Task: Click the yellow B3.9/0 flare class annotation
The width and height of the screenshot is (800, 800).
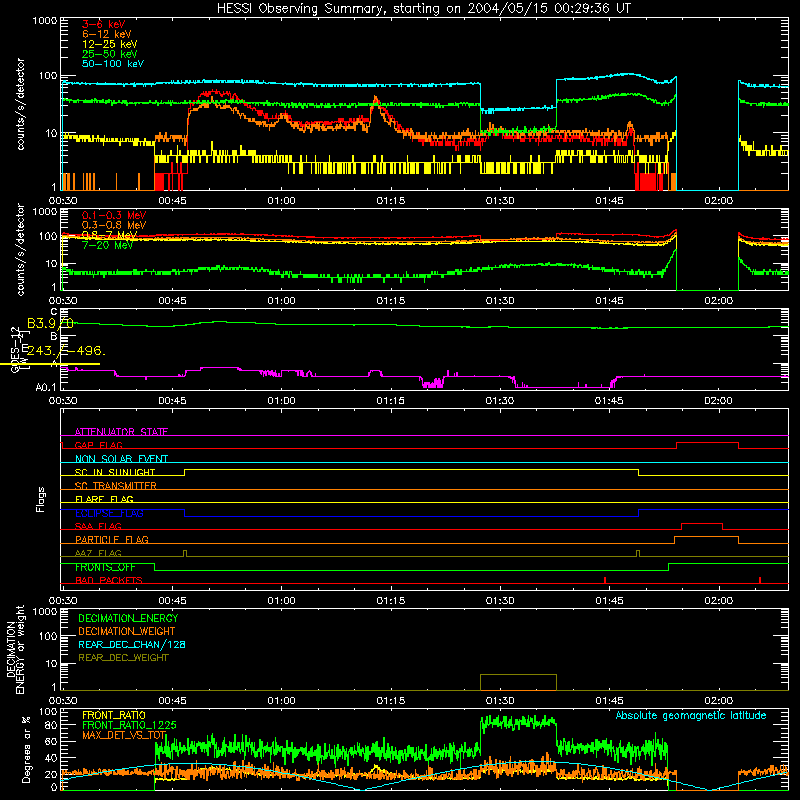Action: [50, 323]
